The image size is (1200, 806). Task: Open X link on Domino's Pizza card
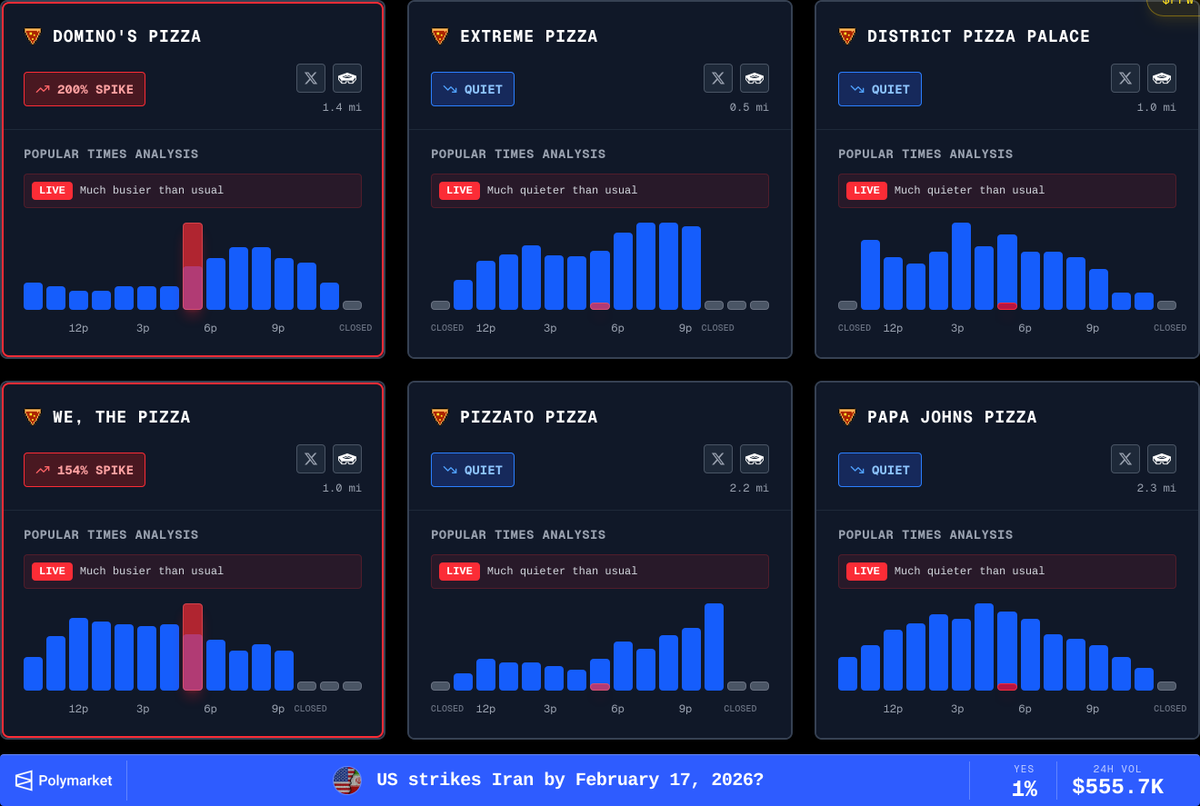point(311,78)
